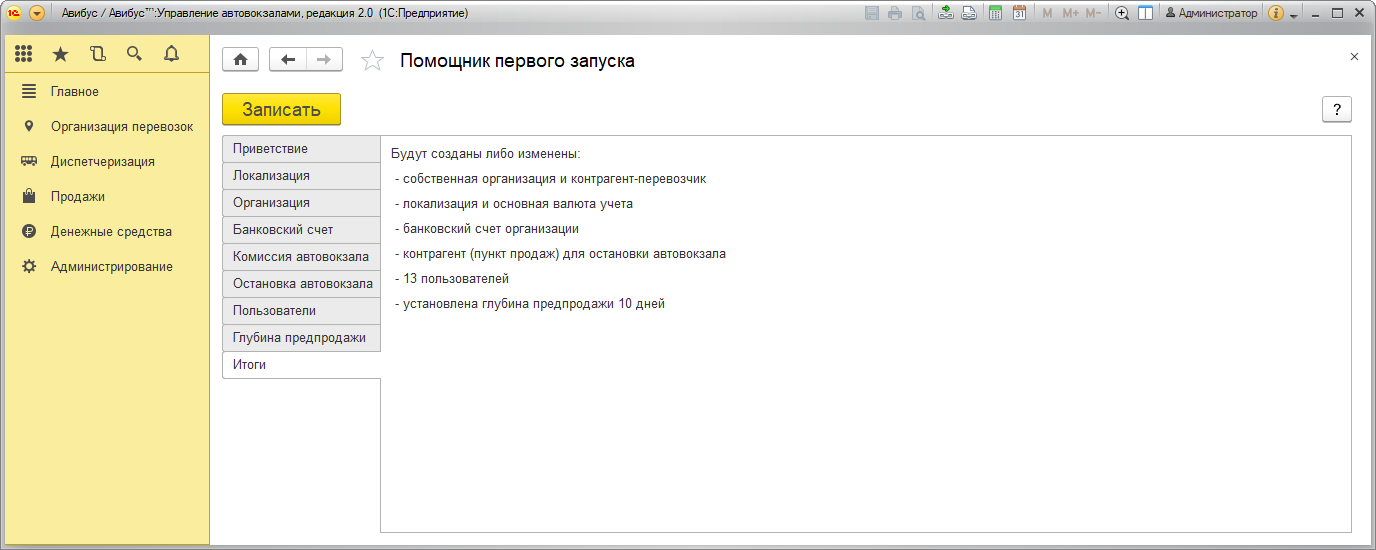Open the Глубина предпродажи tab
The image size is (1376, 550).
(301, 338)
